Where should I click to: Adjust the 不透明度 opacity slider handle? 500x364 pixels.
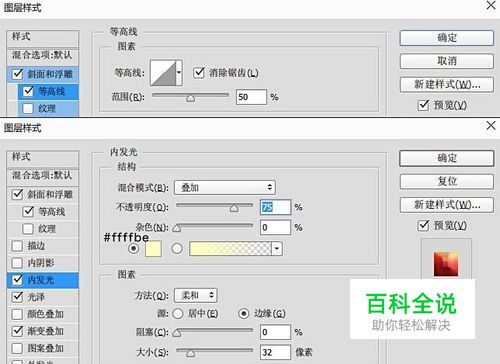pos(234,208)
